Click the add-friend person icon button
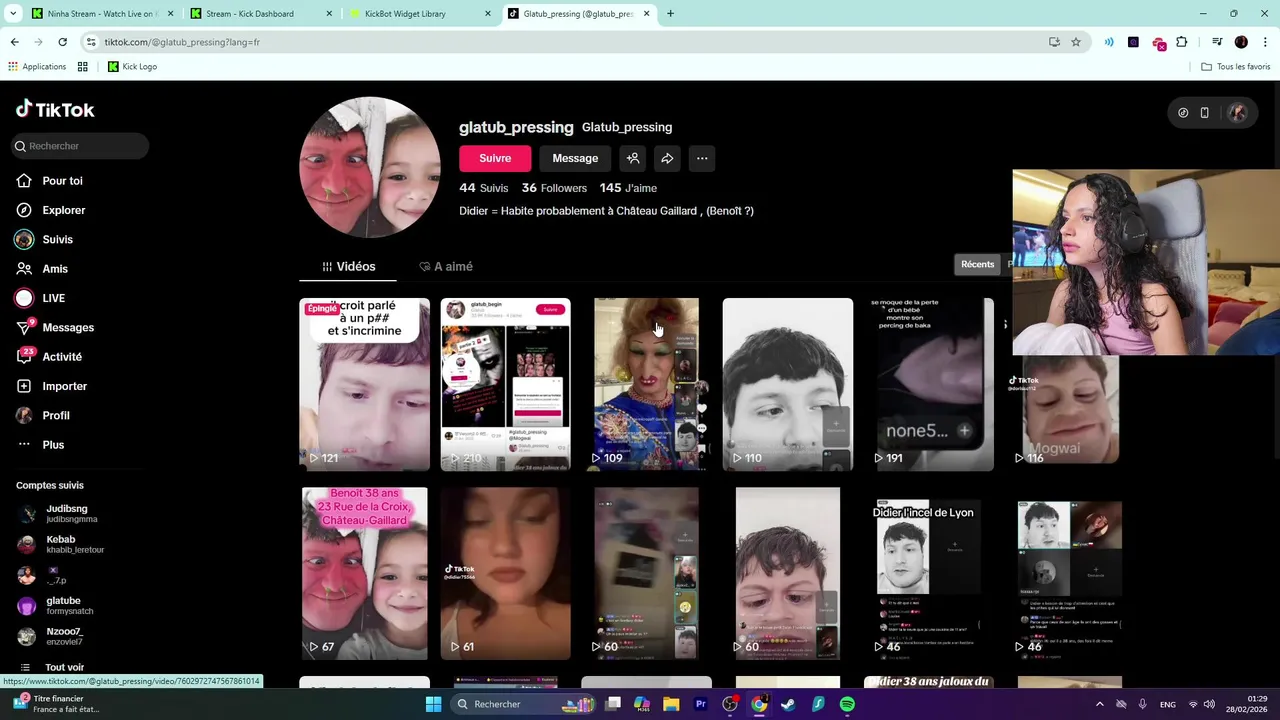The width and height of the screenshot is (1280, 720). [633, 158]
